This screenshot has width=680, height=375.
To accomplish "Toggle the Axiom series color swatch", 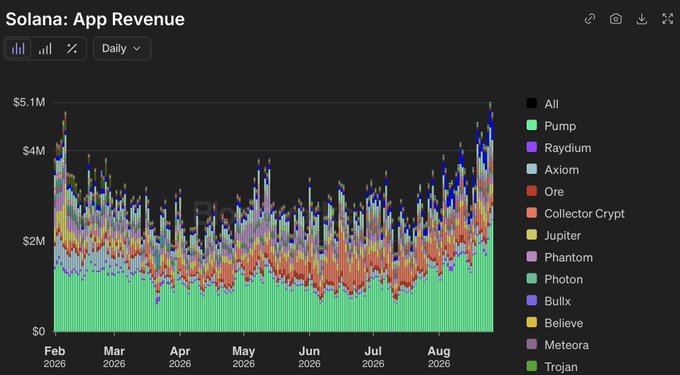I will 532,170.
